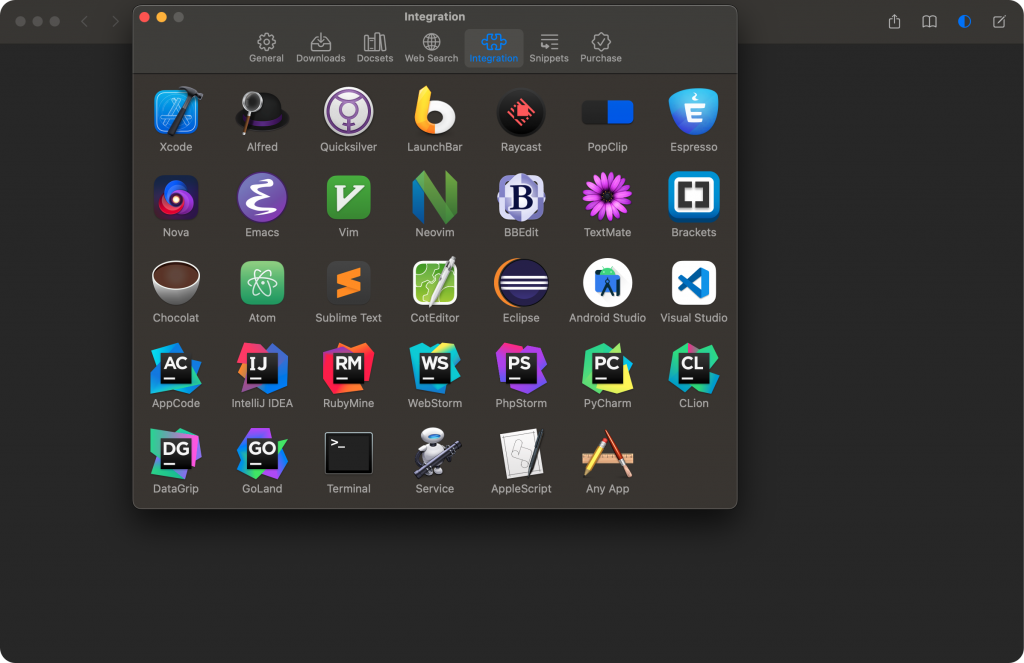The height and width of the screenshot is (663, 1024).
Task: Click the Share button in the window toolbar
Action: pos(893,21)
